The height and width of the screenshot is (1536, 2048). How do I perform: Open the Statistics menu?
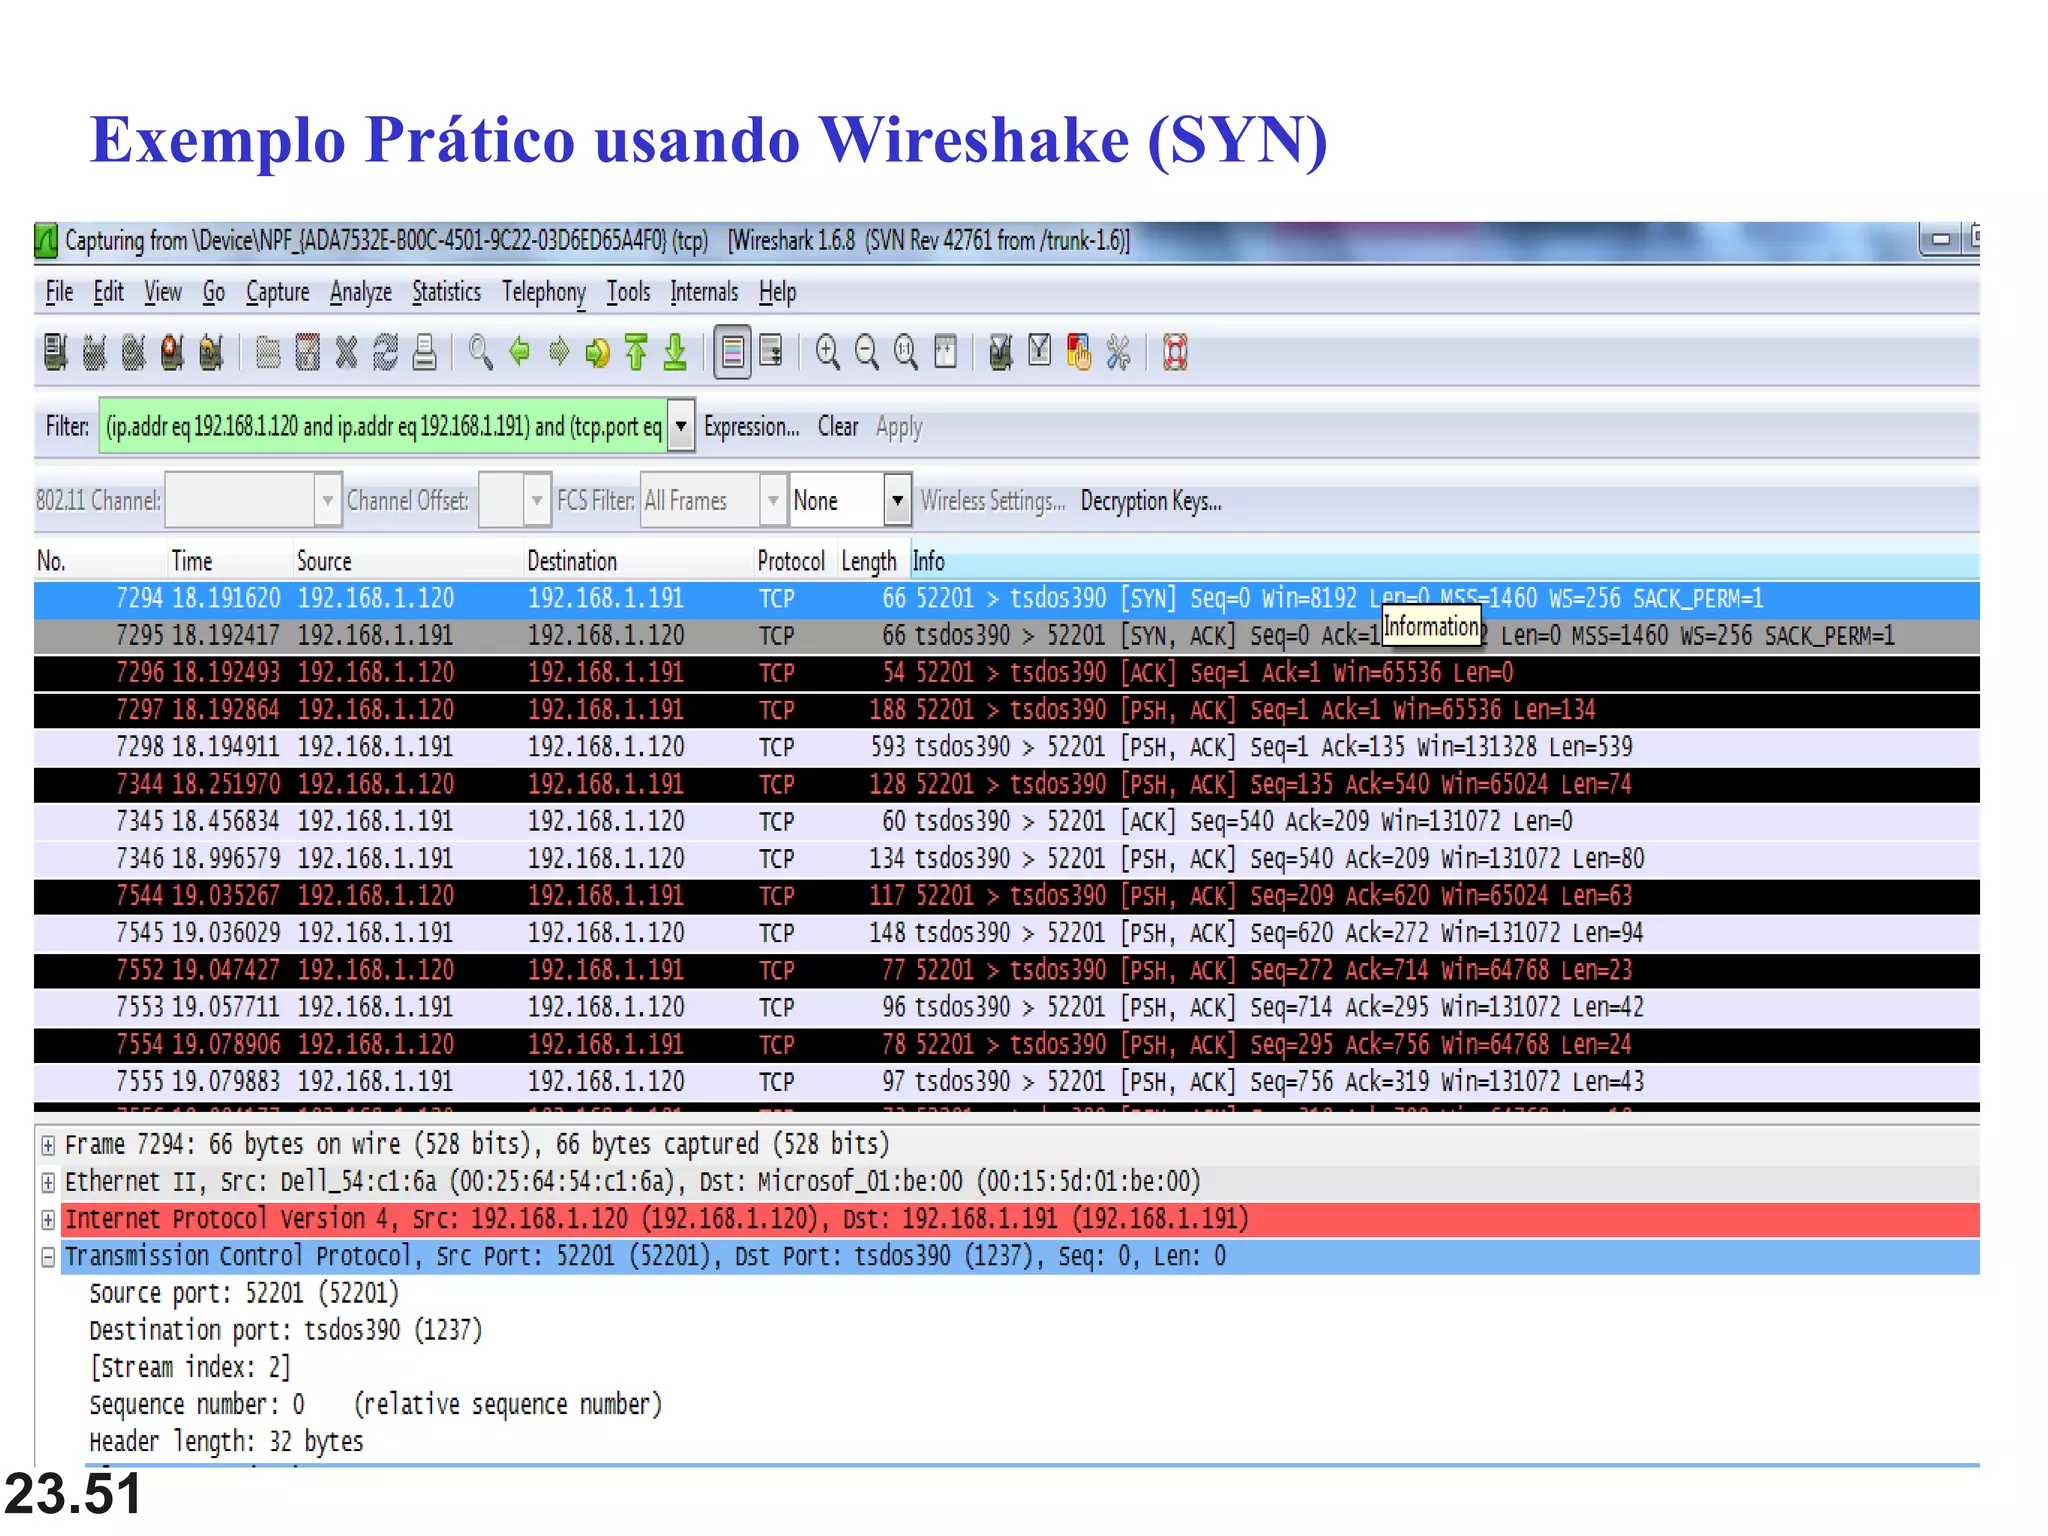[446, 292]
